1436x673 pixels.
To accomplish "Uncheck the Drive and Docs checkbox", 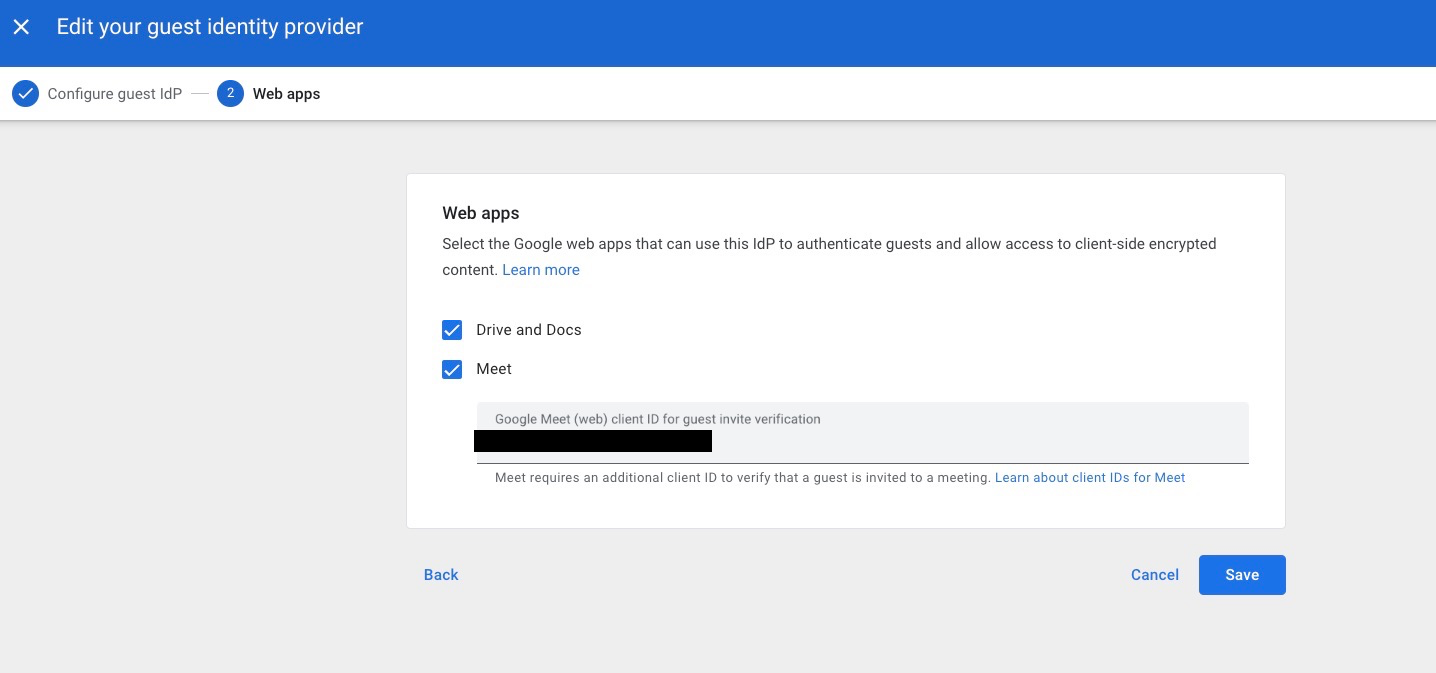I will [x=452, y=330].
